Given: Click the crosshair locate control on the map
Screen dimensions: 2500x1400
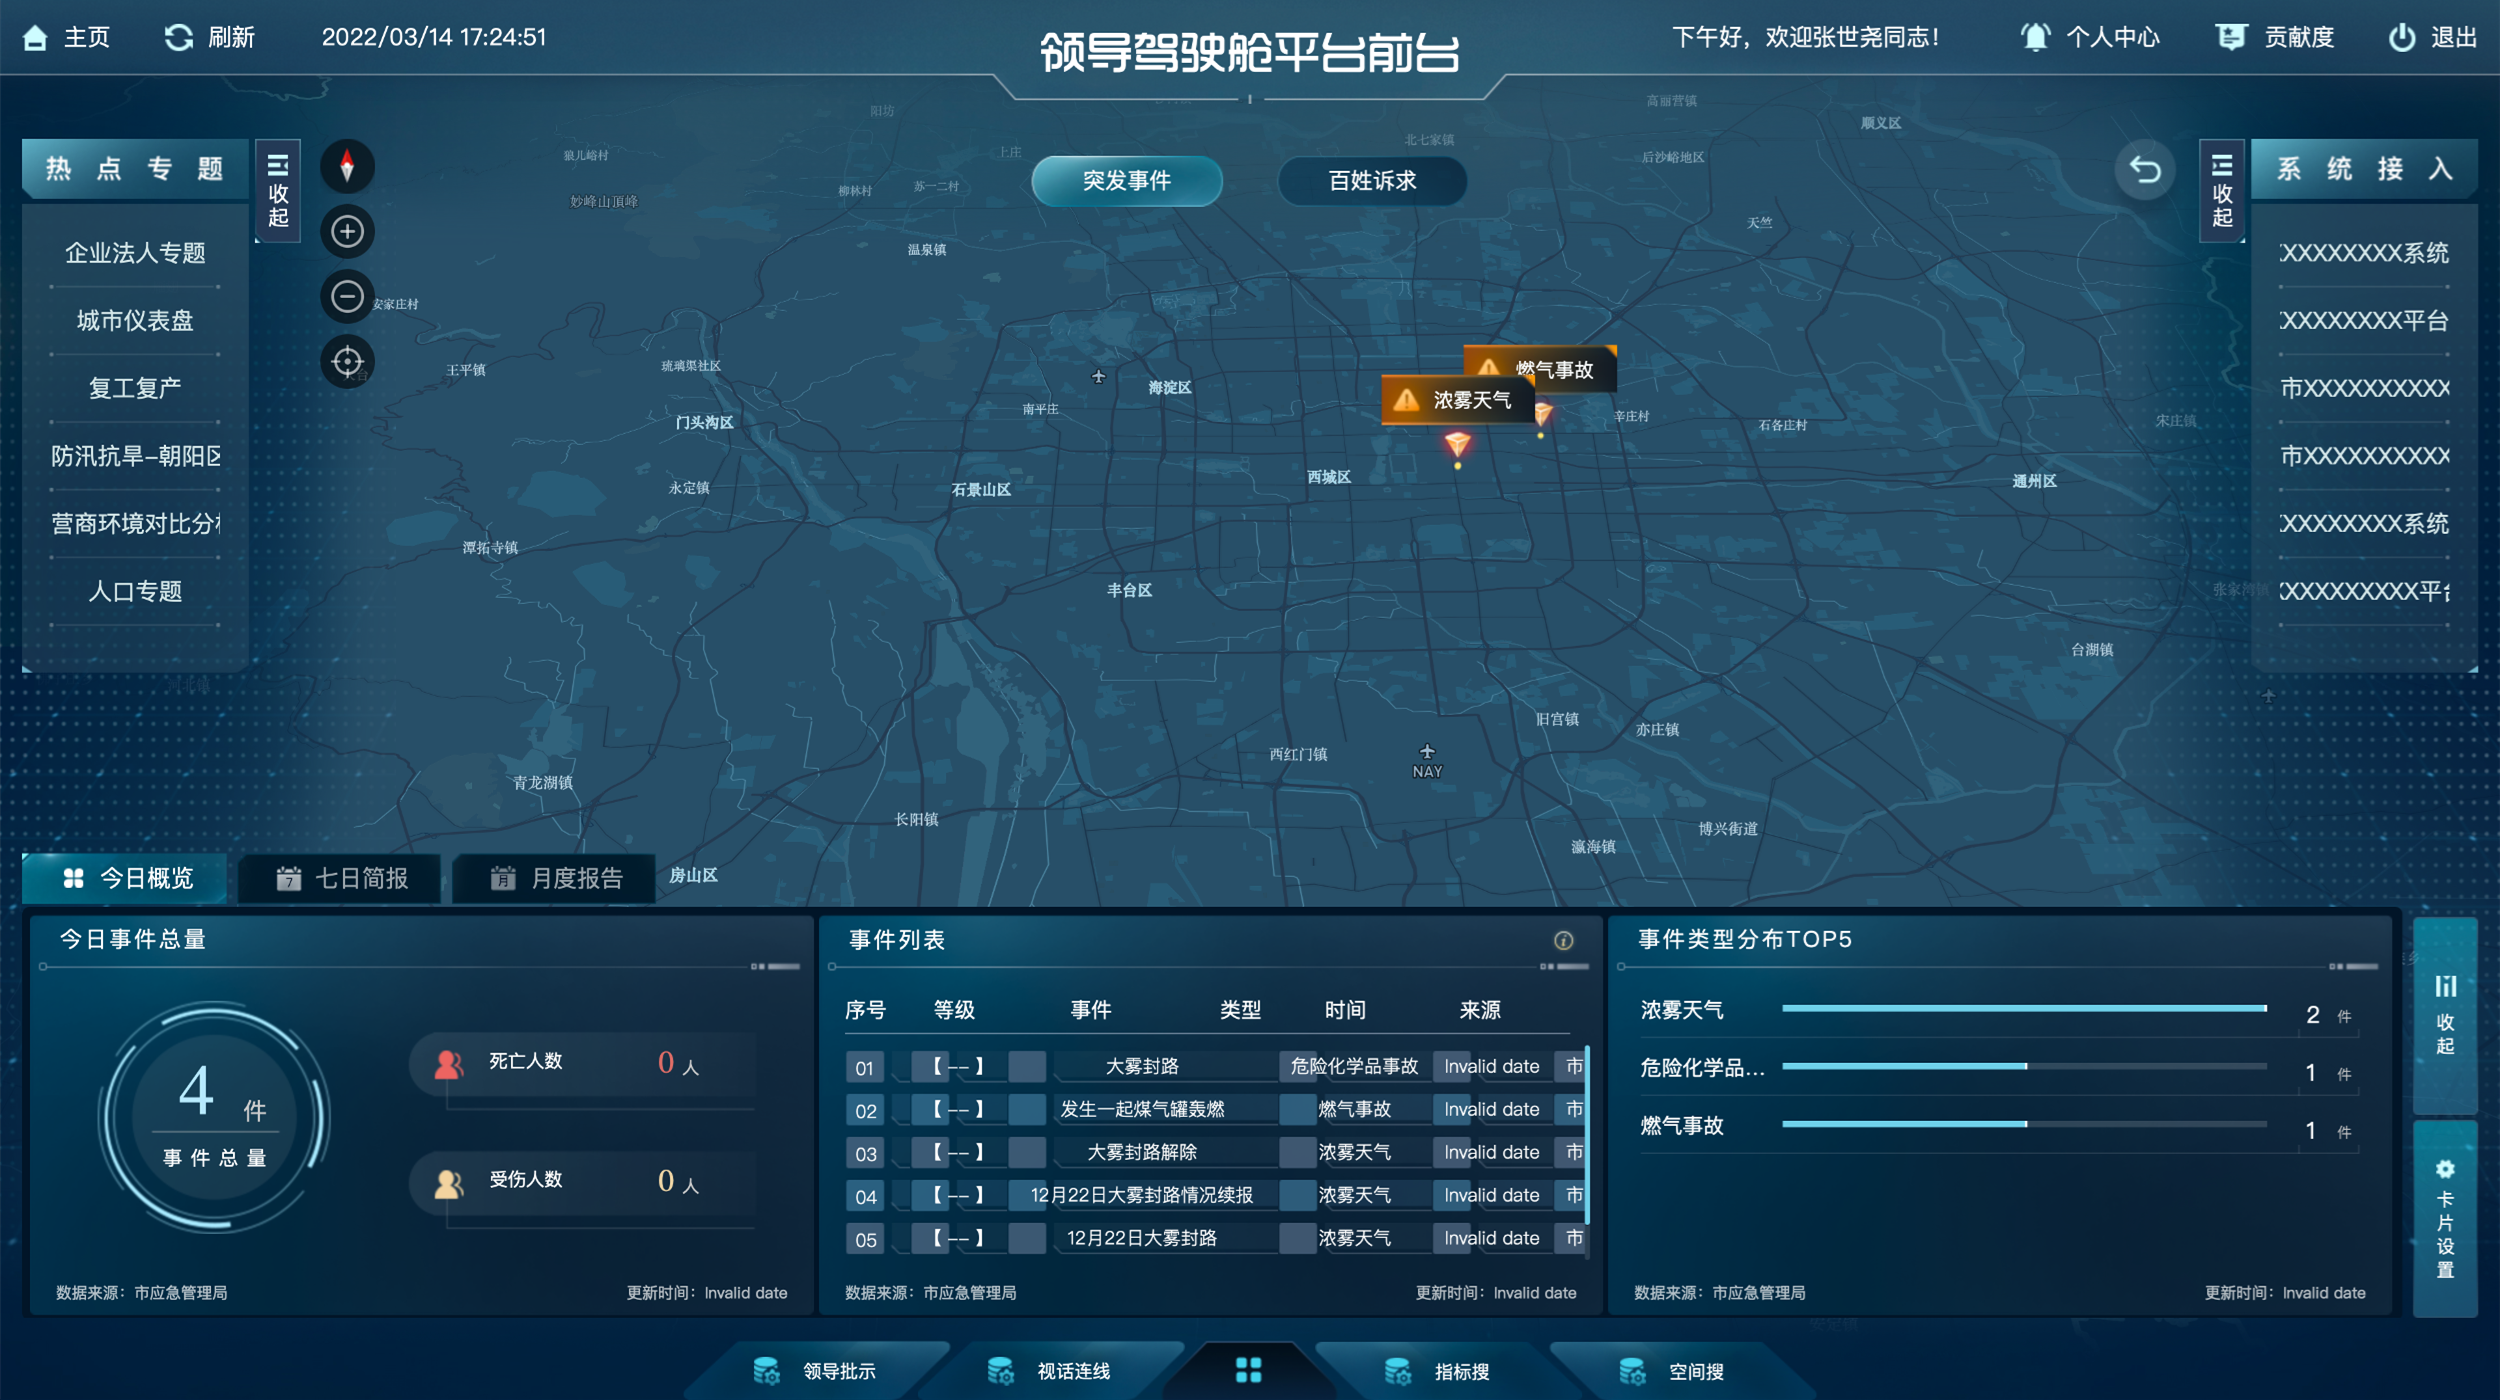Looking at the screenshot, I should [347, 361].
